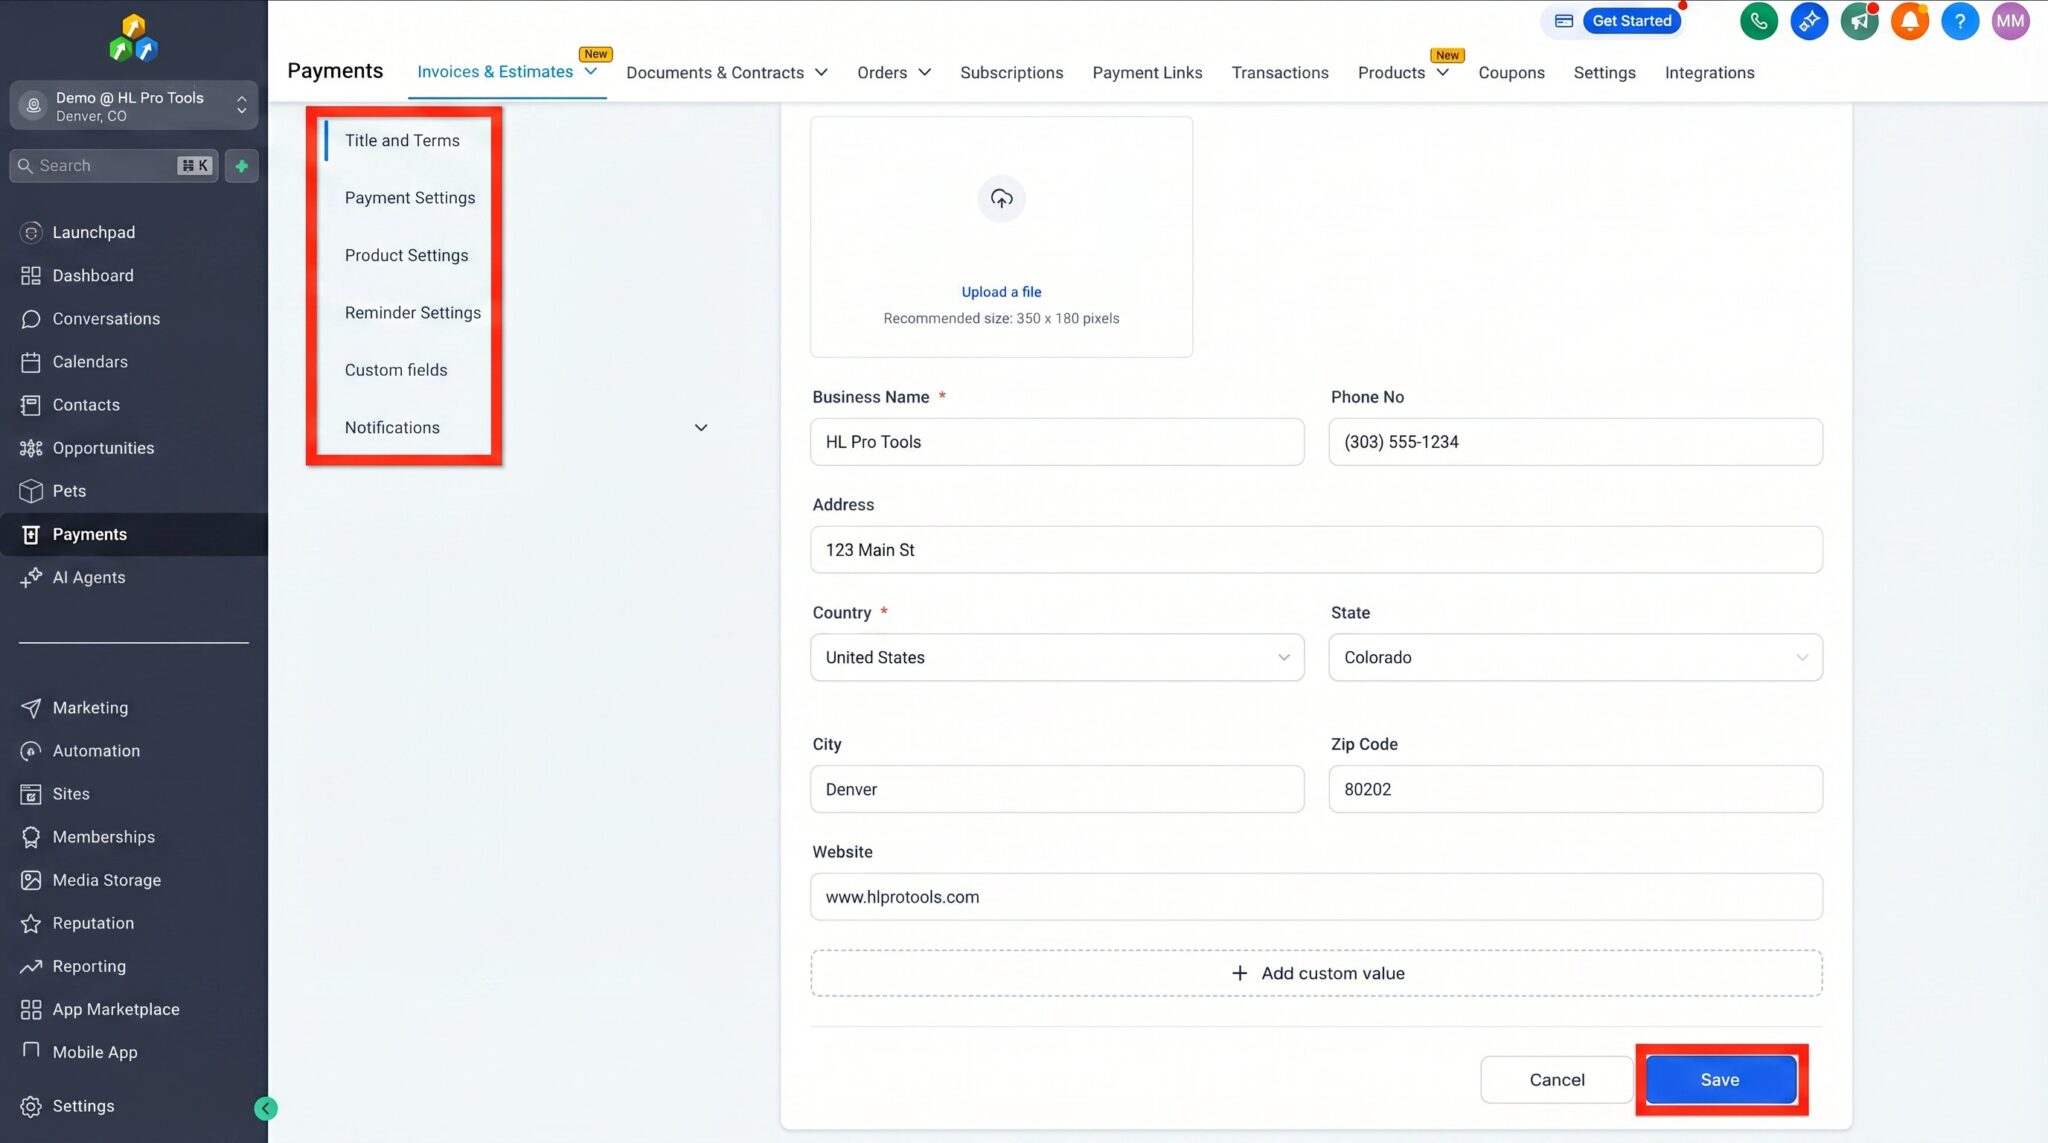Click the green phone dialer icon
The image size is (2048, 1143).
[x=1758, y=21]
